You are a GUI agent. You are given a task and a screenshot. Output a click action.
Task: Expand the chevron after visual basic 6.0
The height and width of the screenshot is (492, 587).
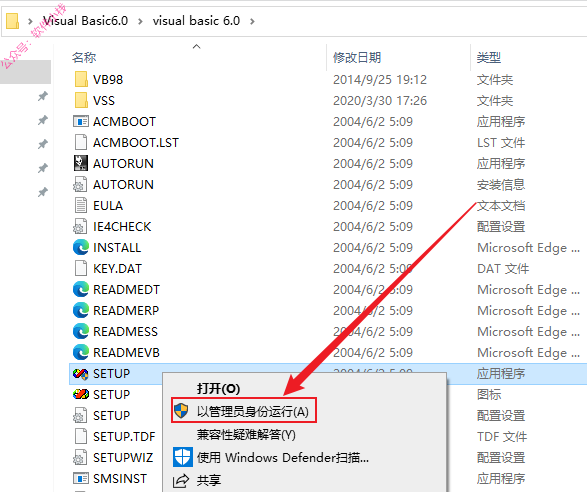tap(252, 21)
